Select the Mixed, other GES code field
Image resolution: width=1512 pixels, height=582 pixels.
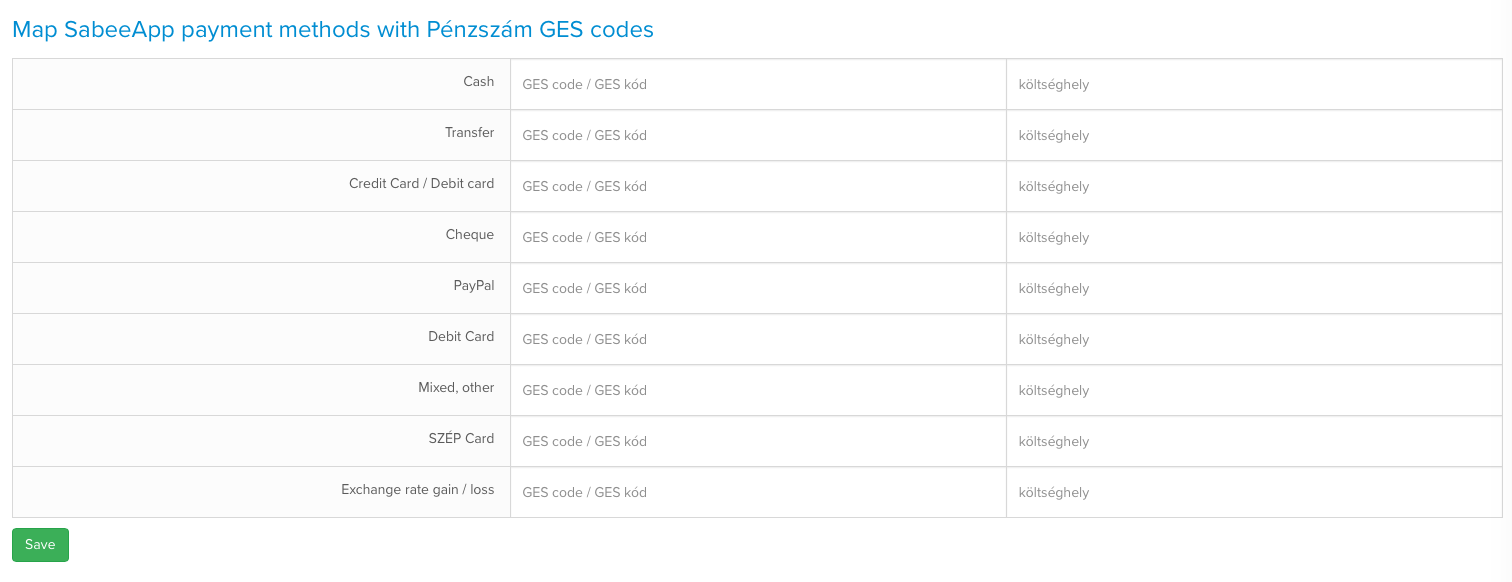point(758,391)
